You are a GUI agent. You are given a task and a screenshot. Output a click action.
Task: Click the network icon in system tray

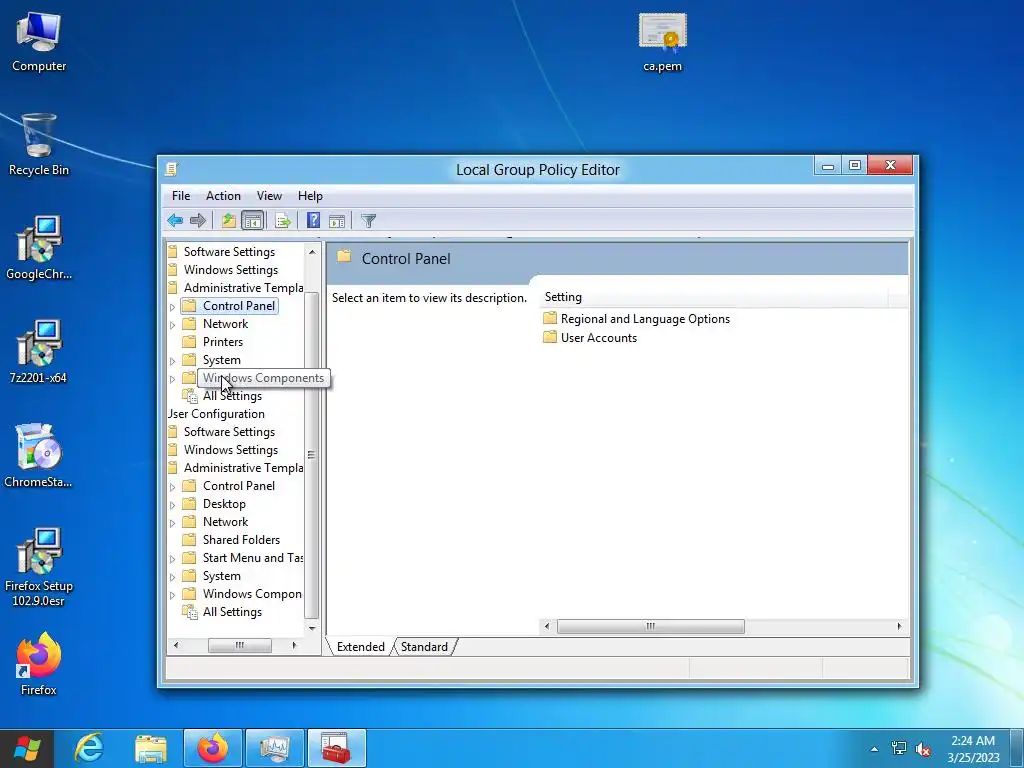899,748
